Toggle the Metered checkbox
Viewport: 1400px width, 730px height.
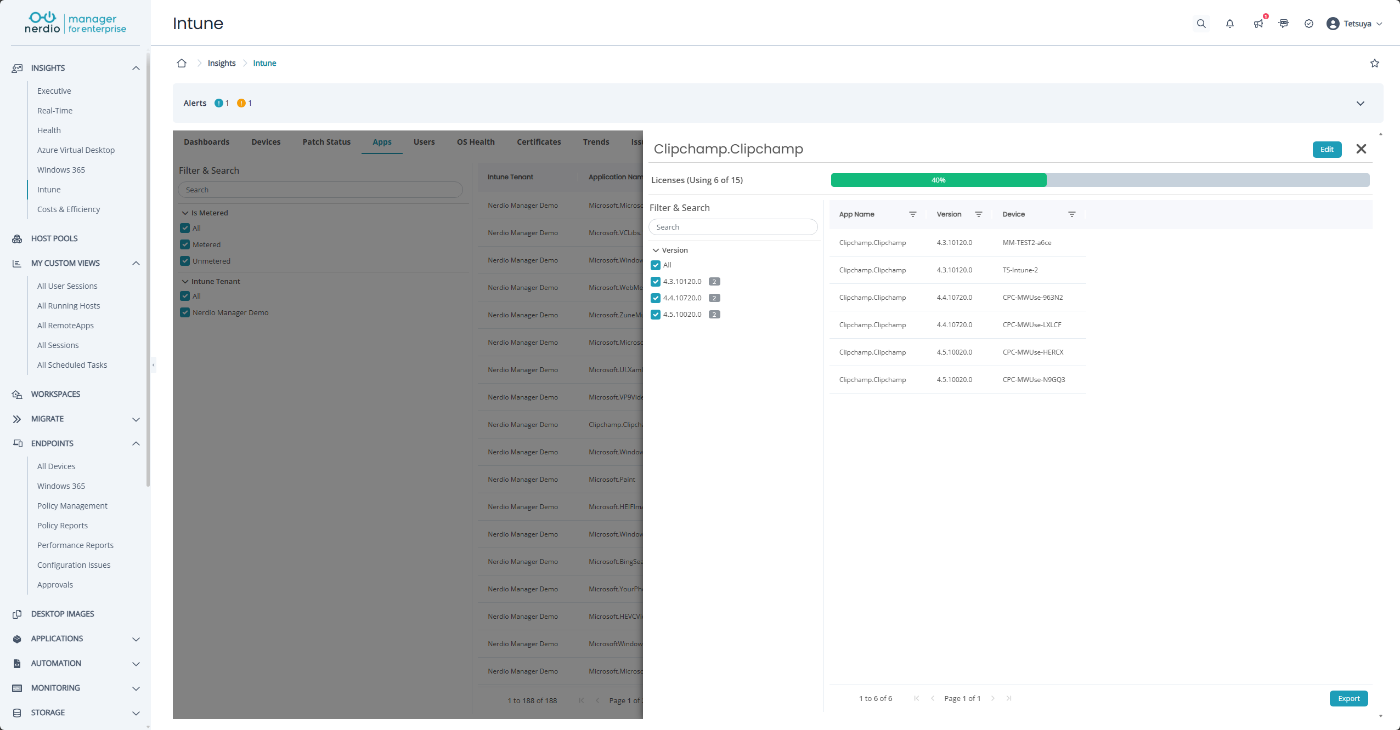pyautogui.click(x=185, y=244)
